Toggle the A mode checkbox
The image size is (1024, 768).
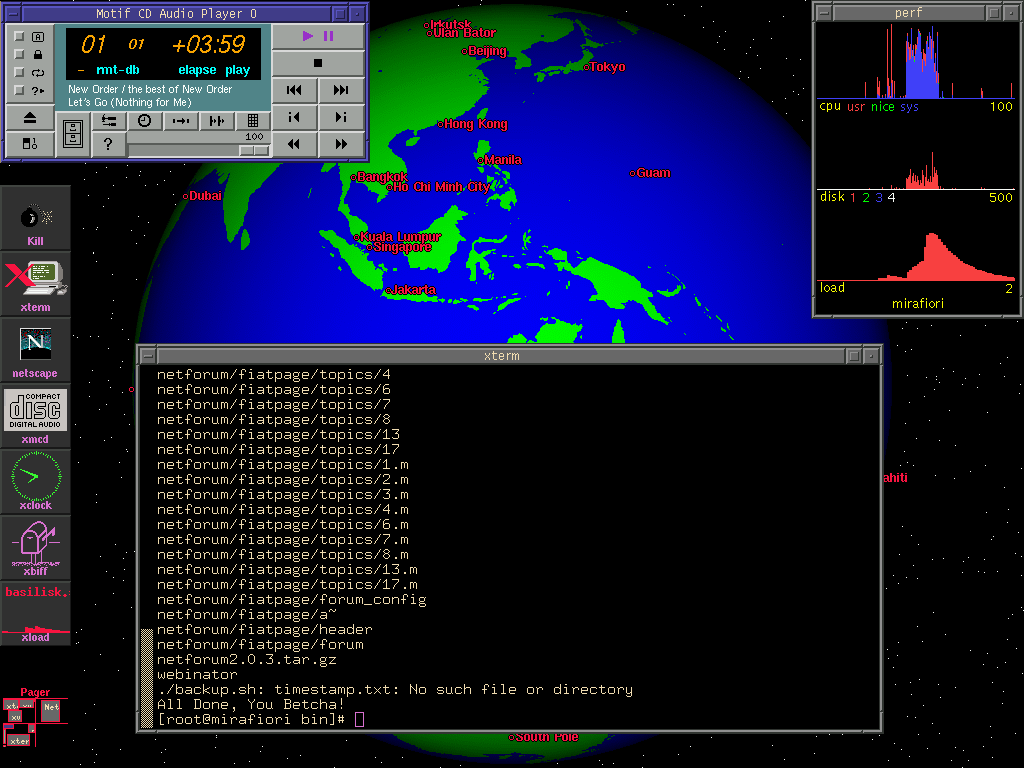(20, 37)
